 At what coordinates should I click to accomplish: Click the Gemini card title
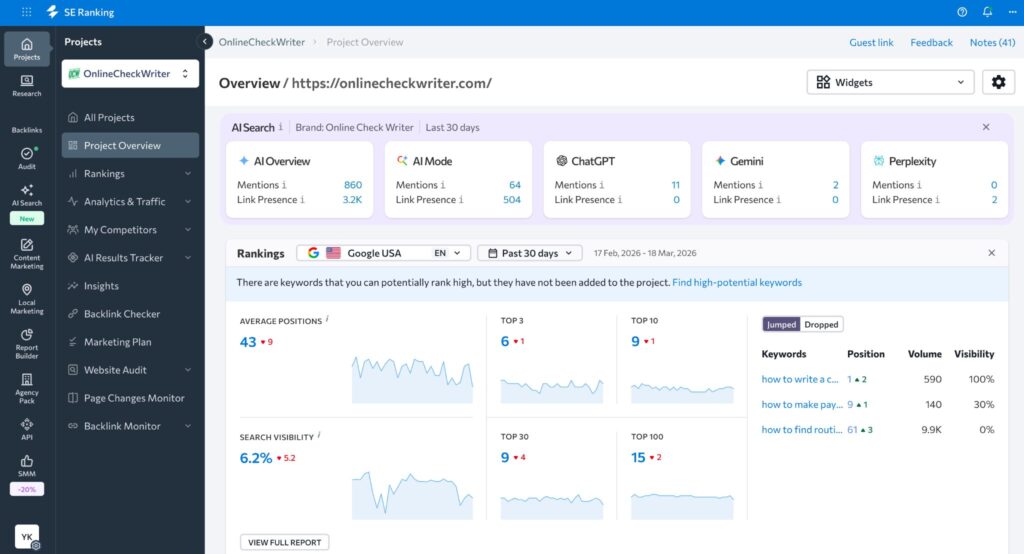coord(746,161)
